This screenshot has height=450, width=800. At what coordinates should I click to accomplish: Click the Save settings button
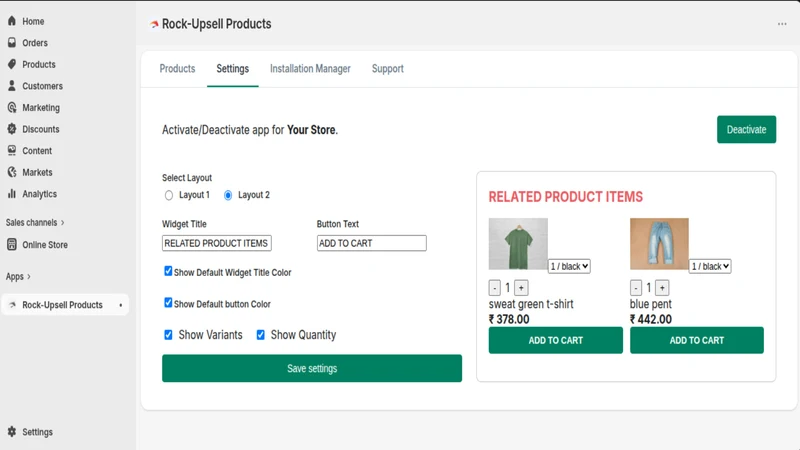[312, 368]
